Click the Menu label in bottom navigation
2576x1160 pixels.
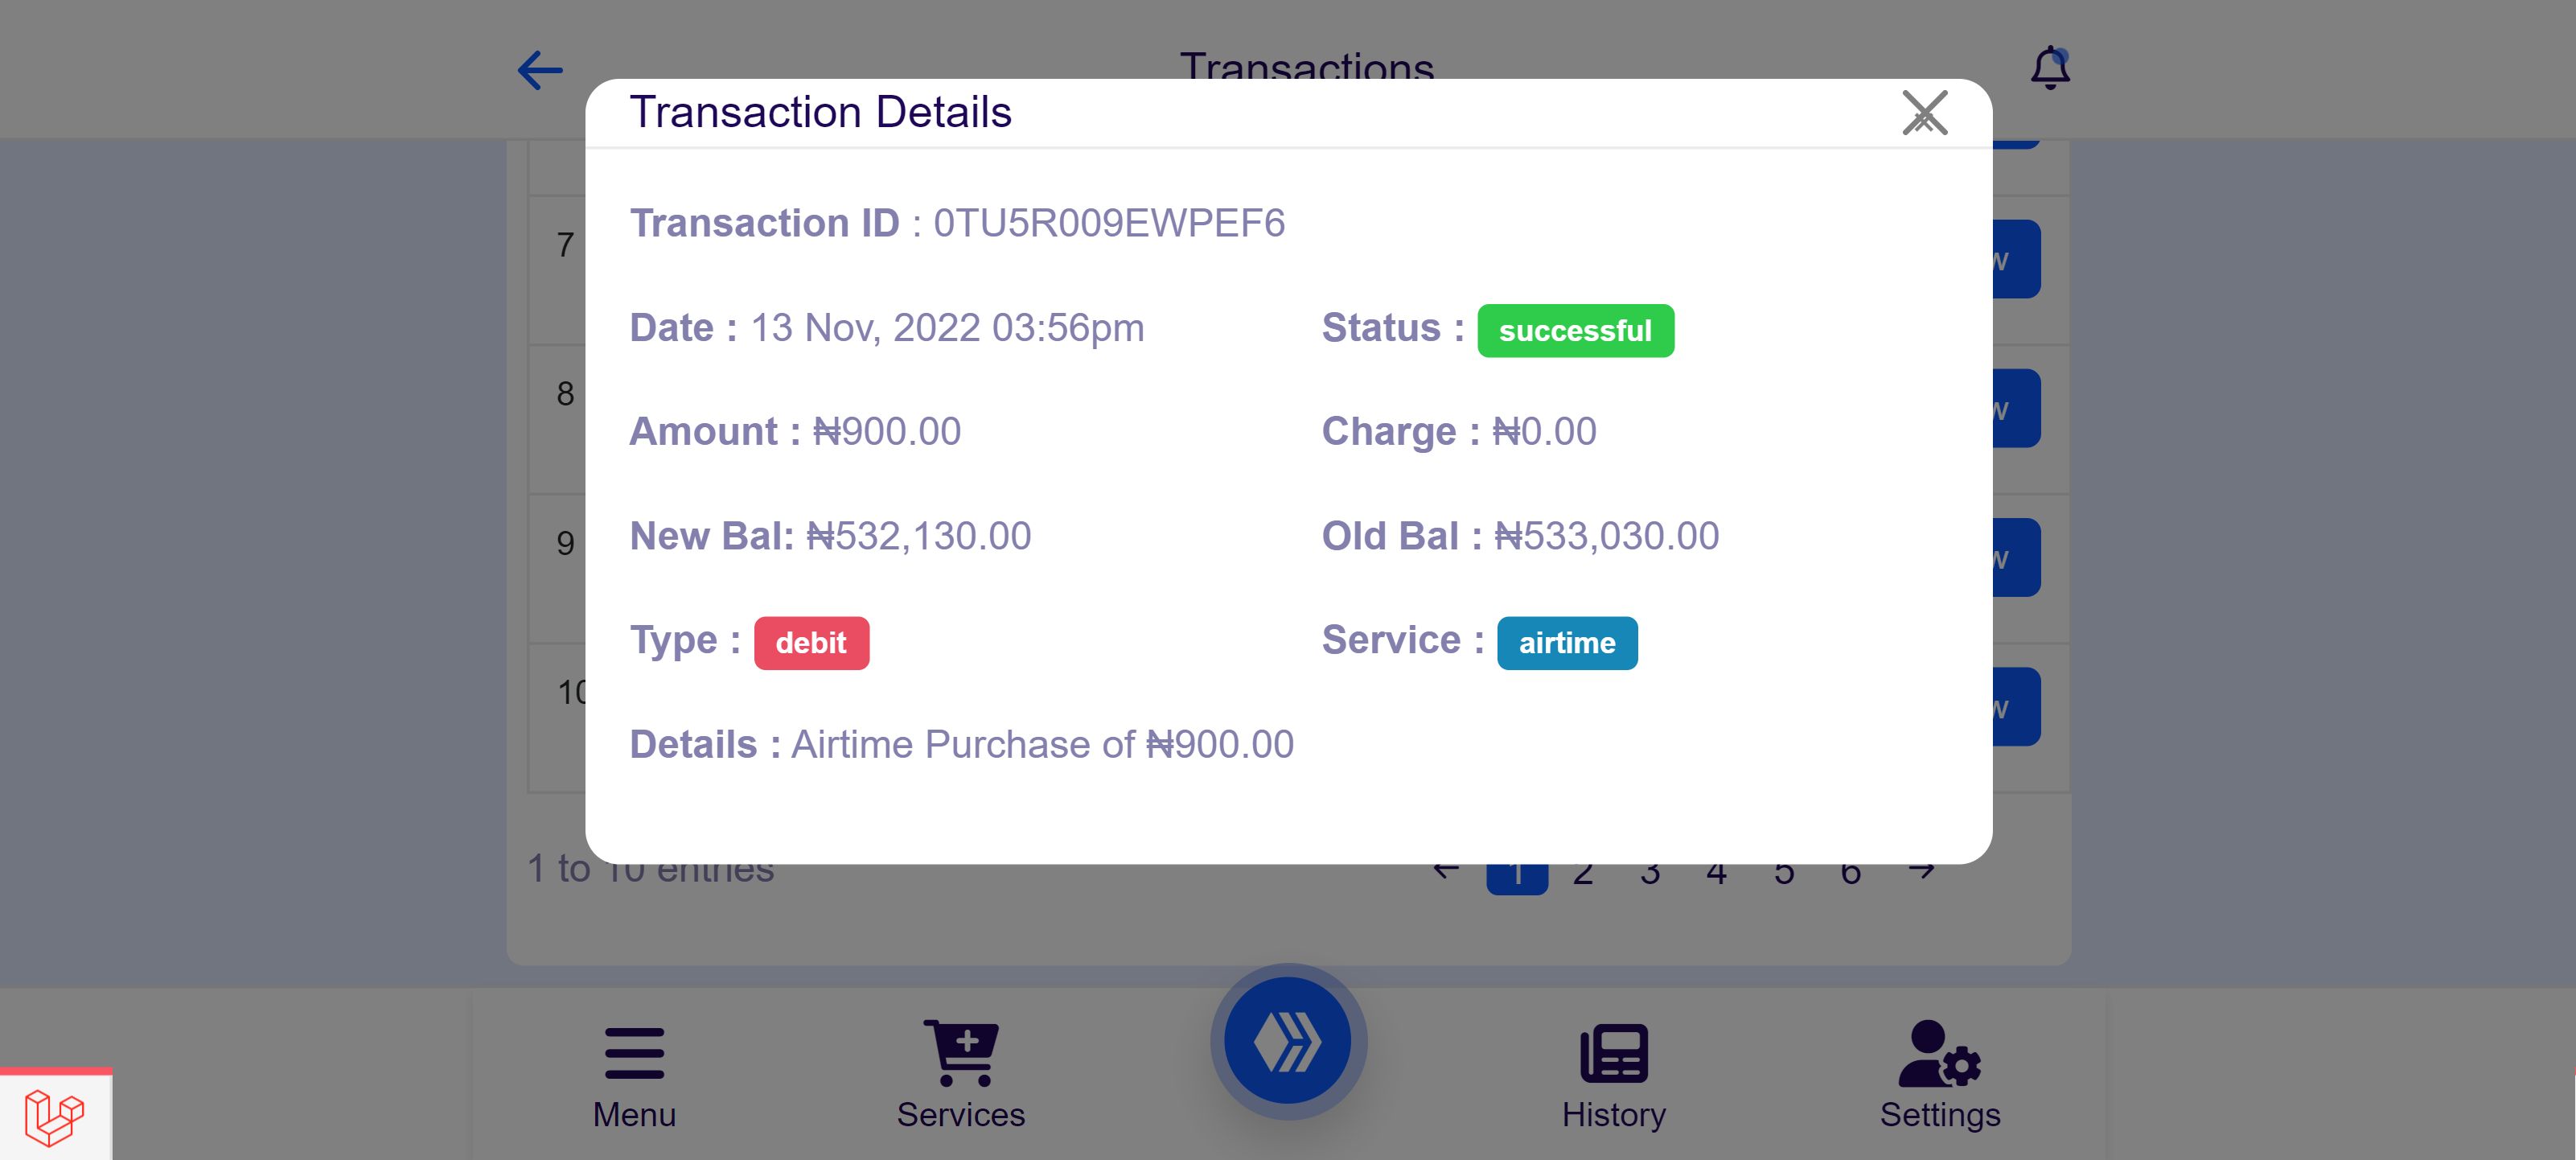pyautogui.click(x=634, y=1114)
